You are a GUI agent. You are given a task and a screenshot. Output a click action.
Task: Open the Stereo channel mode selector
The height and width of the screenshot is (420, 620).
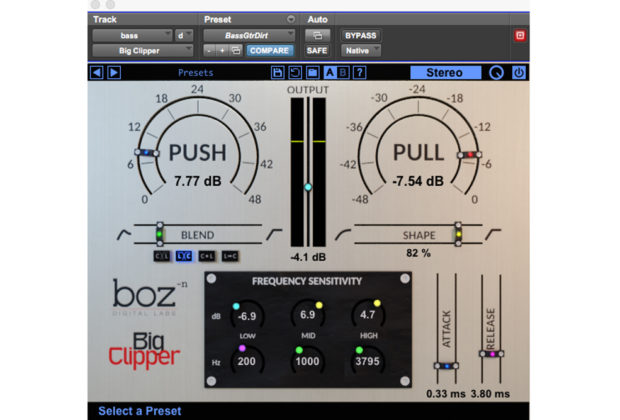click(446, 73)
